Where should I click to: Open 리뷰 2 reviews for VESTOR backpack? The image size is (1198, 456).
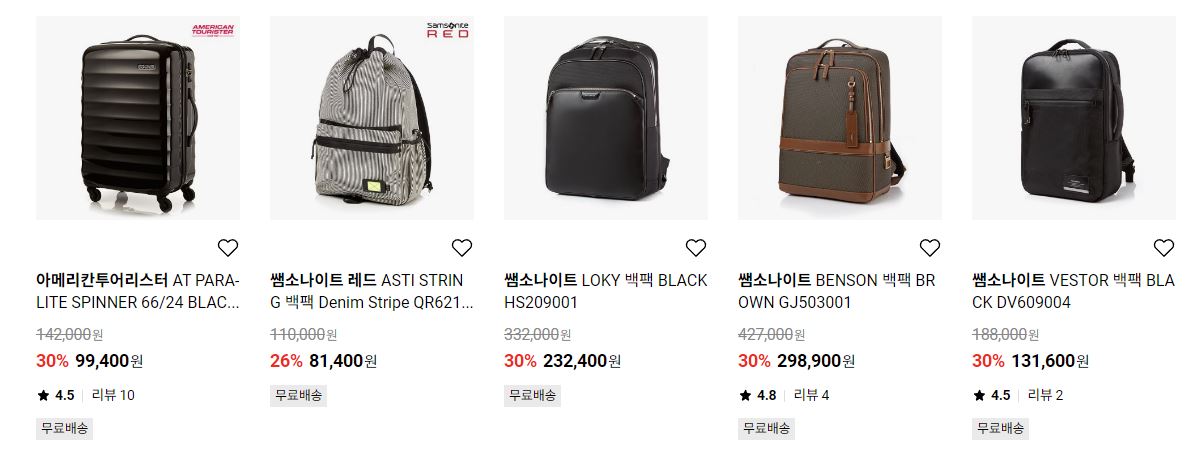click(1045, 395)
